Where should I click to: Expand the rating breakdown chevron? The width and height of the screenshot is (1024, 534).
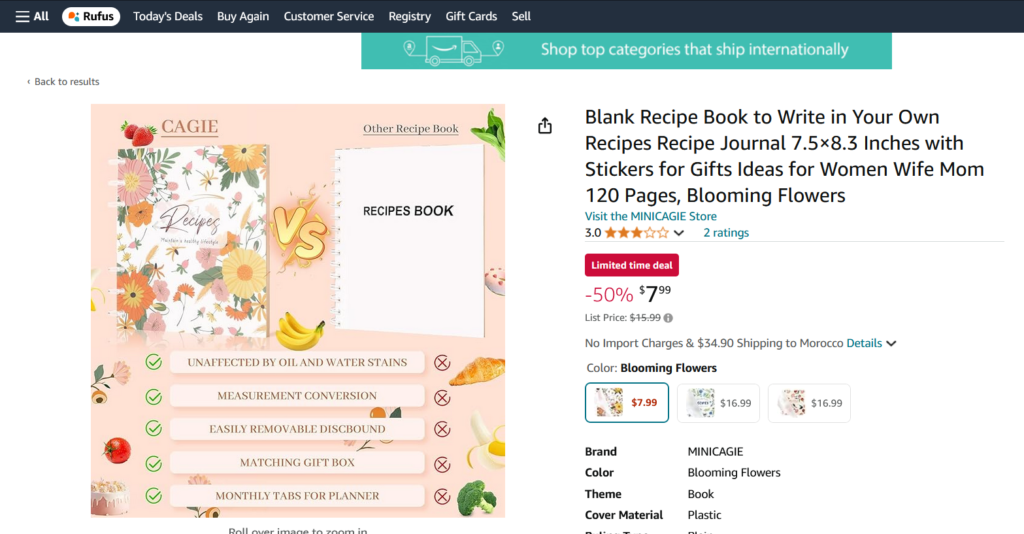679,234
